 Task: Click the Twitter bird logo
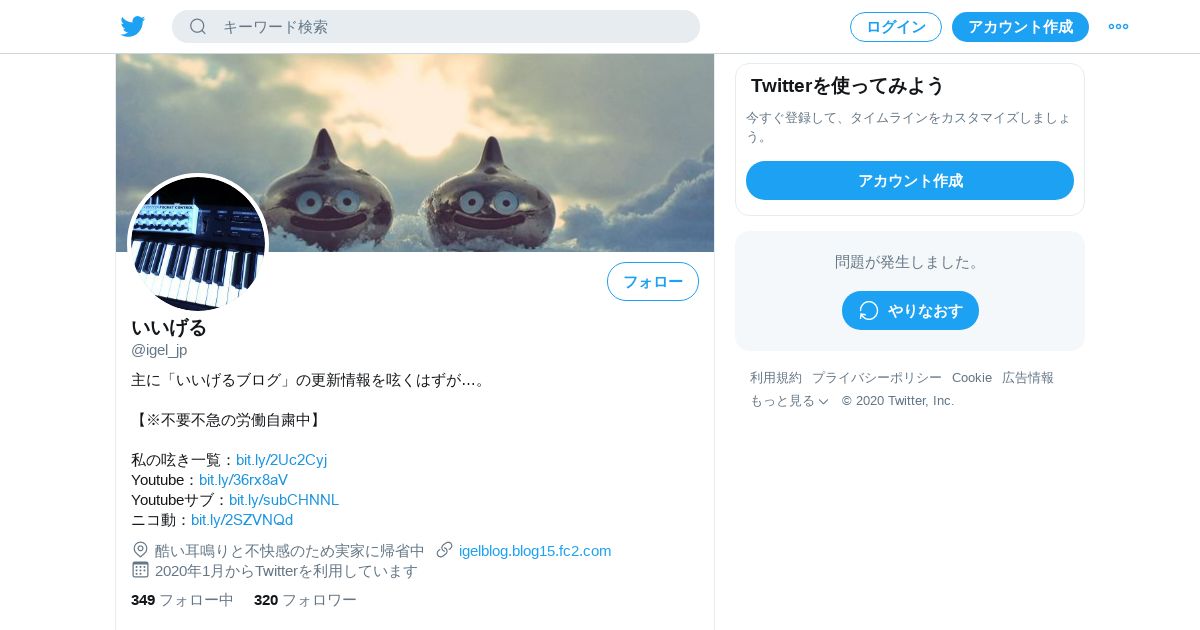pos(133,27)
